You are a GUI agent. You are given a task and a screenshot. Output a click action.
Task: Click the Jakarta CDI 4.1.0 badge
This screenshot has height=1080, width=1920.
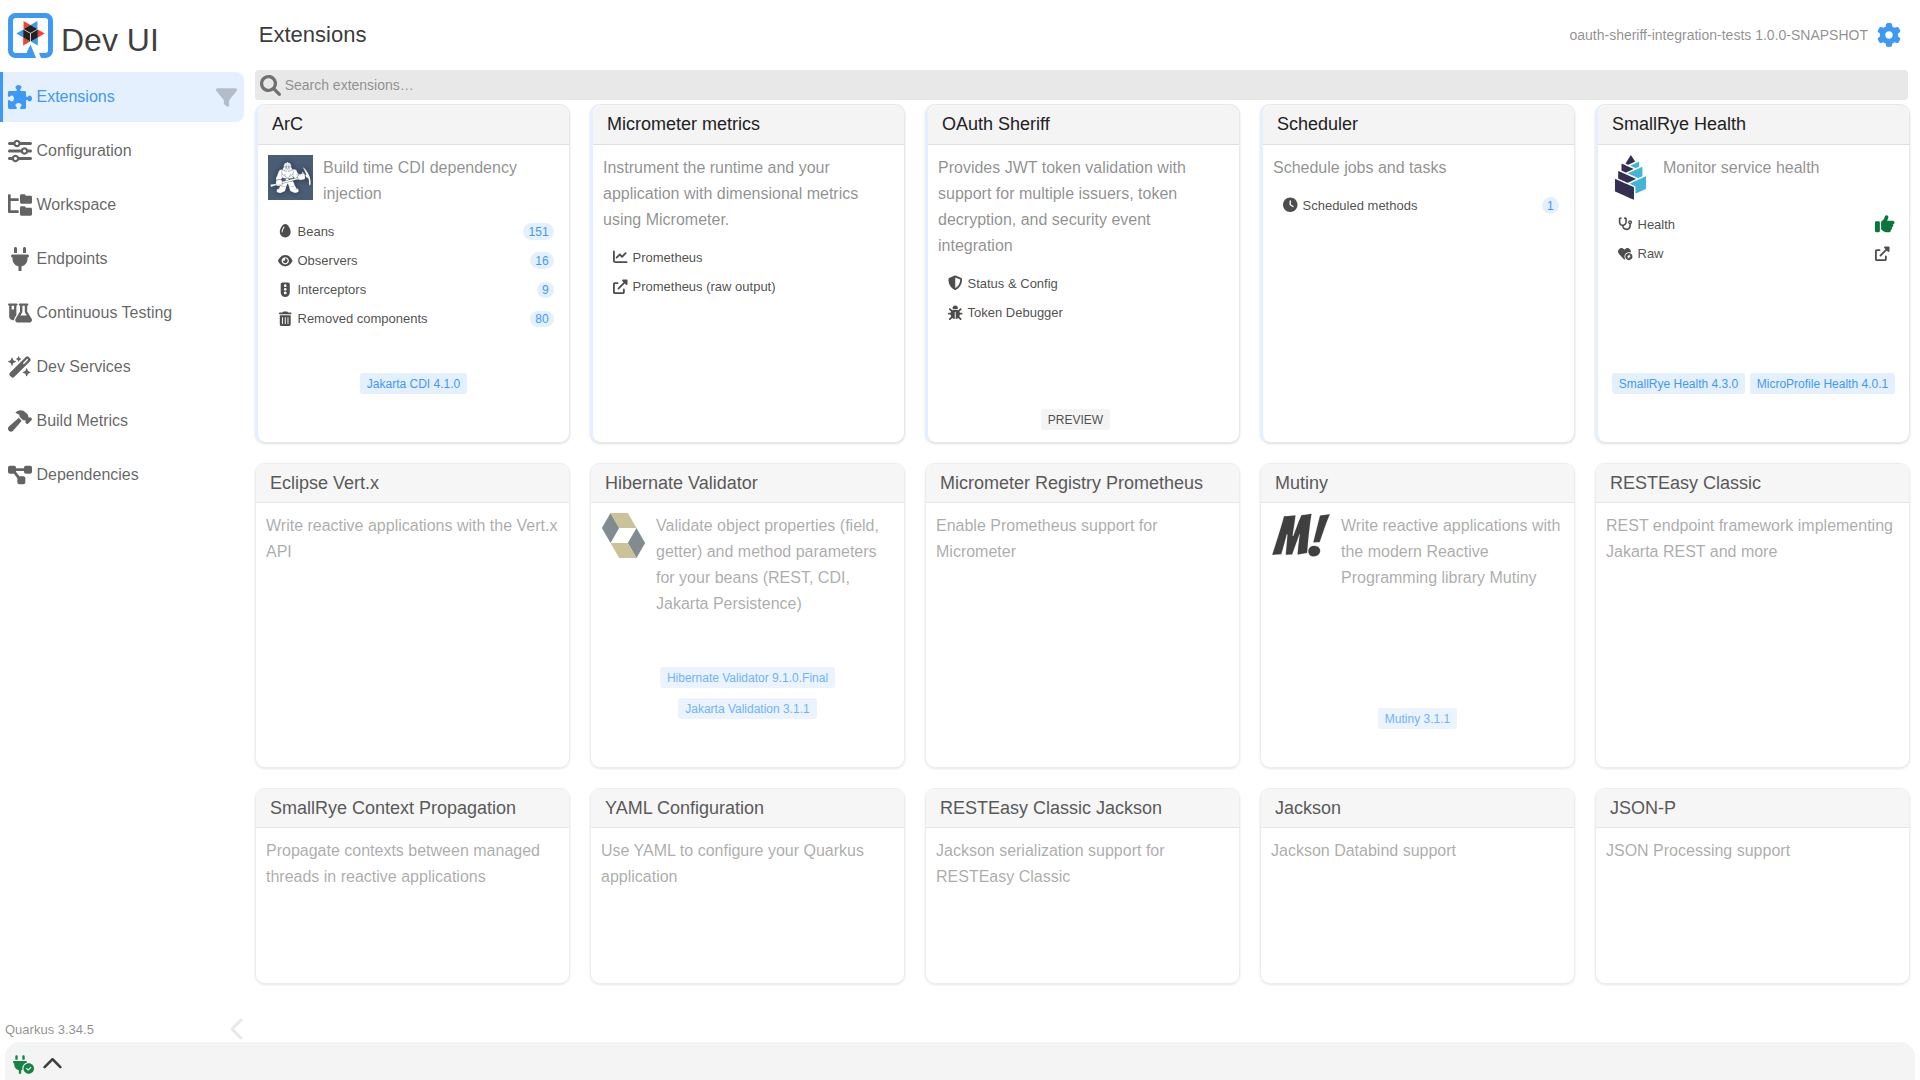point(413,384)
